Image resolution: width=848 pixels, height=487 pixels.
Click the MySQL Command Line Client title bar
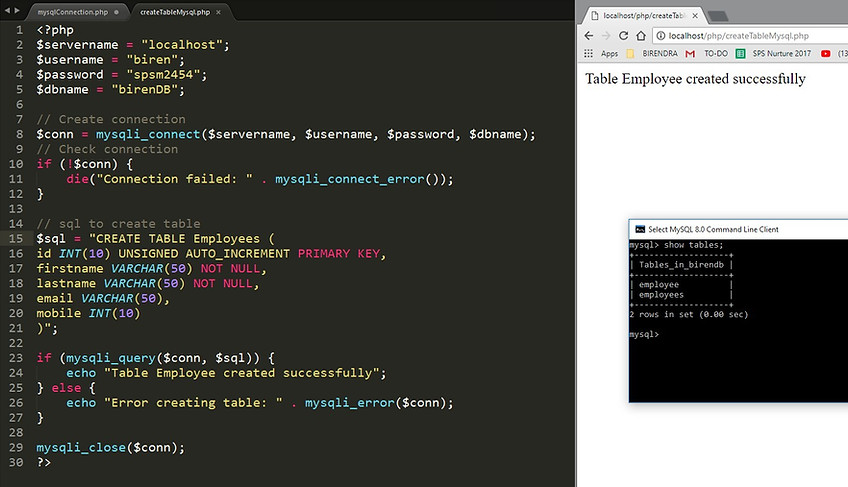[x=738, y=229]
